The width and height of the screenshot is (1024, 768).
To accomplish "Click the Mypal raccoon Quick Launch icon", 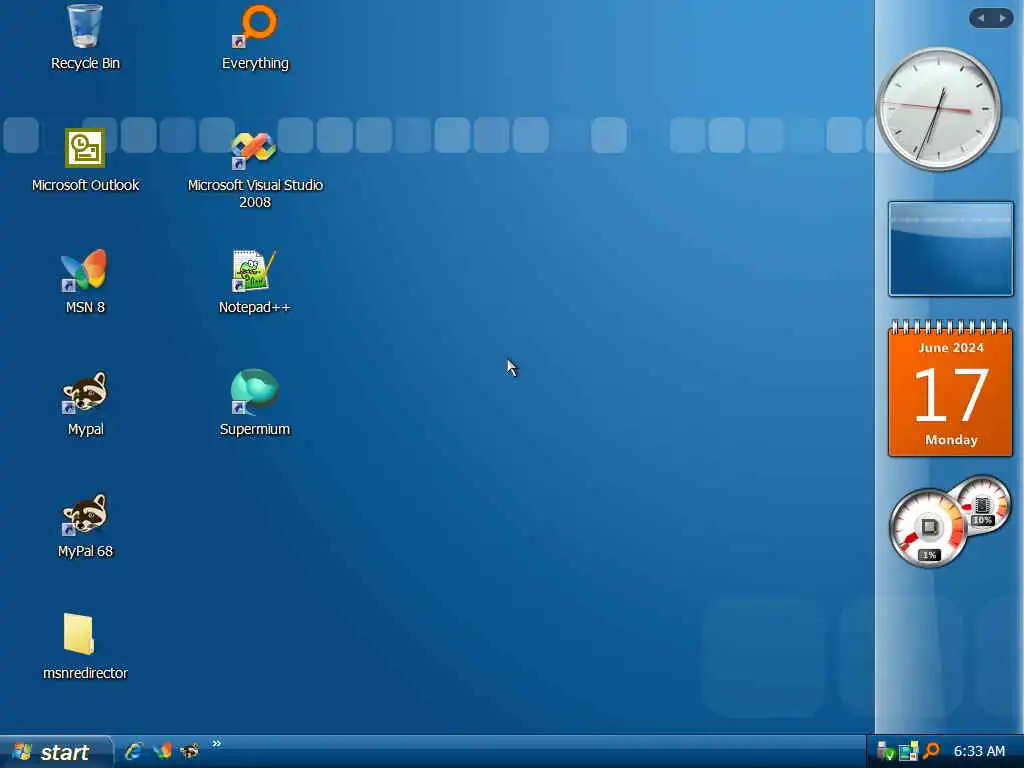I will (189, 751).
